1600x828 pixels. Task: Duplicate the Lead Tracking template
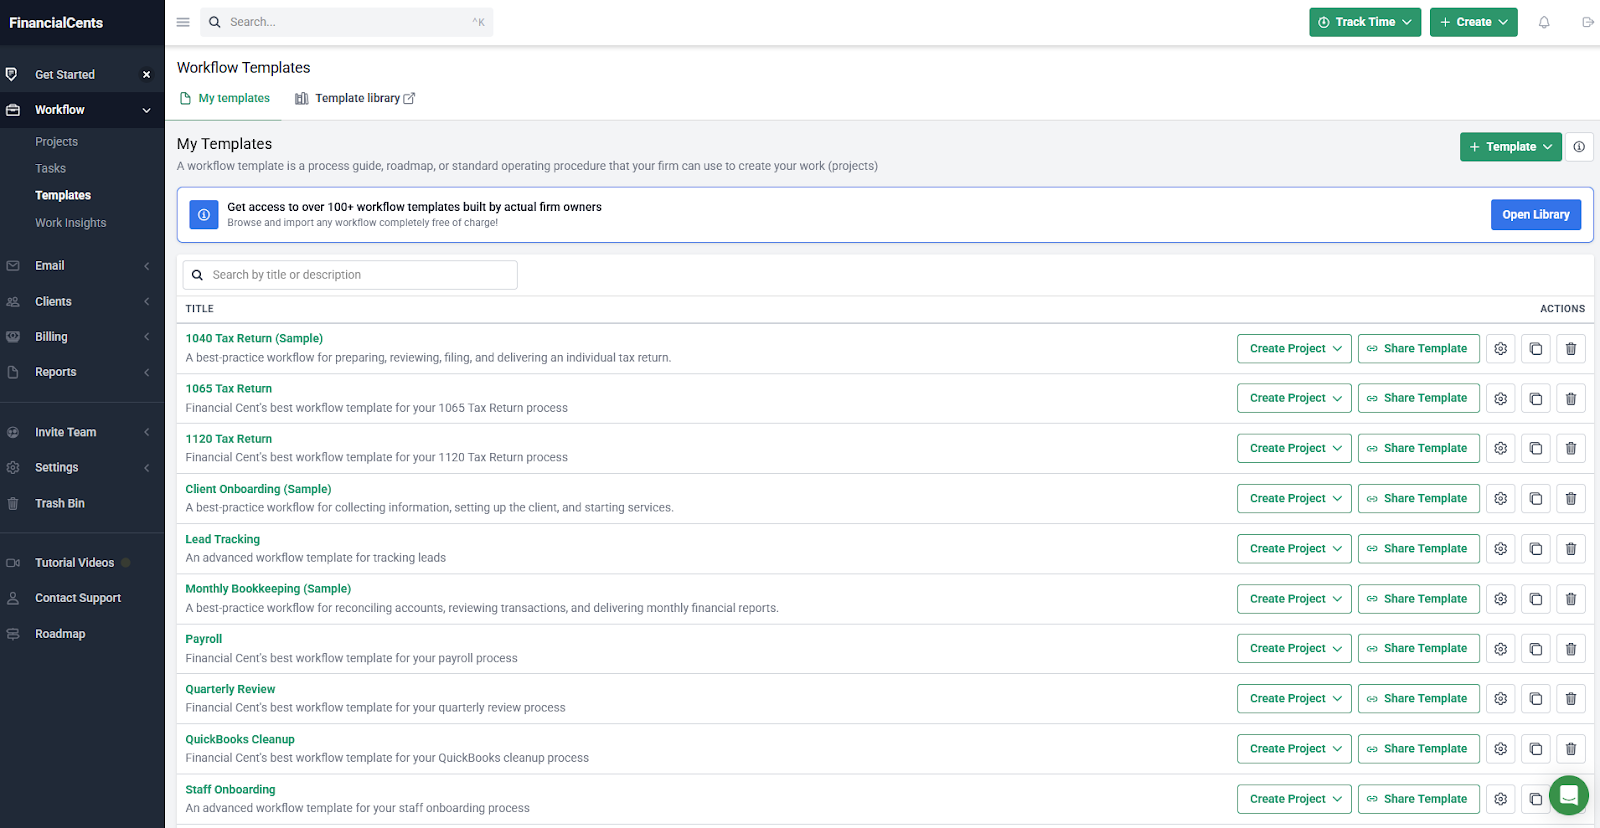point(1535,549)
